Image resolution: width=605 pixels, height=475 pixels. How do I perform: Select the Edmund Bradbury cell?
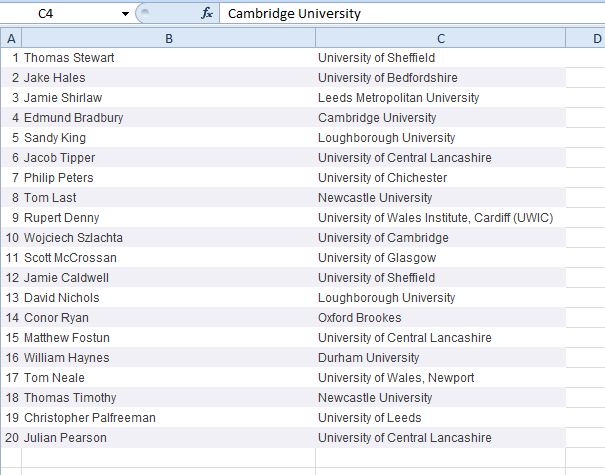pyautogui.click(x=169, y=118)
